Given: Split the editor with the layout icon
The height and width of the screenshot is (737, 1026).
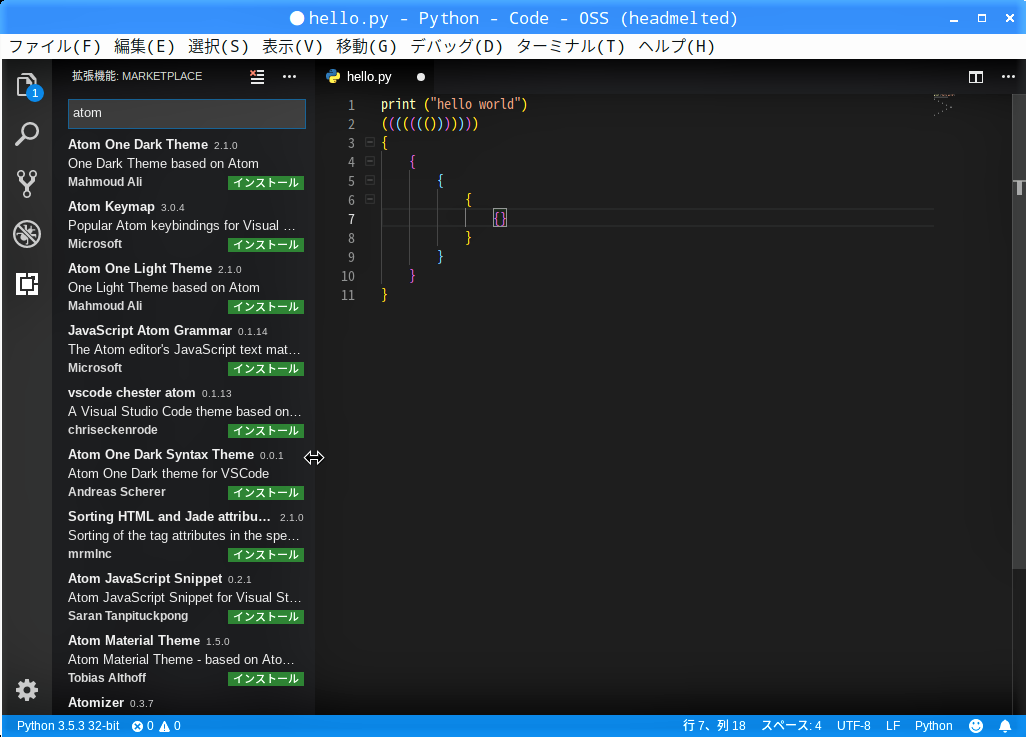Looking at the screenshot, I should (976, 77).
